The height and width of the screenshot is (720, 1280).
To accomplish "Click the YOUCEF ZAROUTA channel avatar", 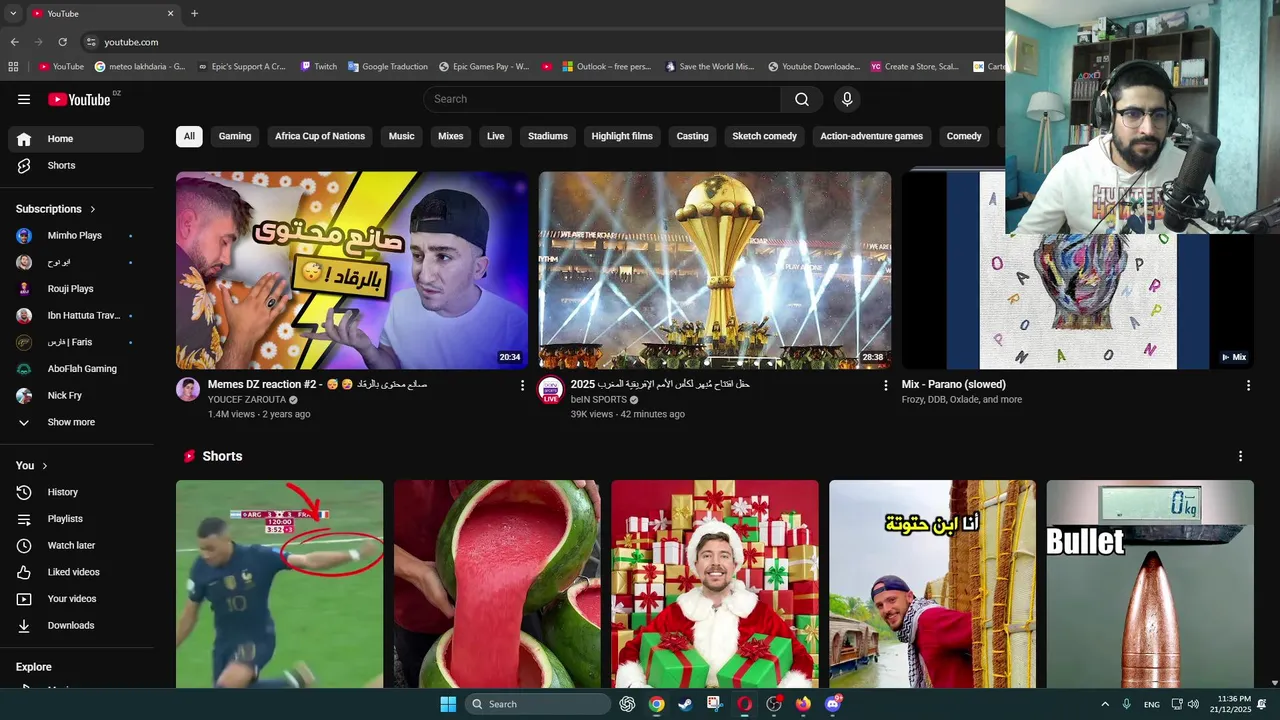I will tap(188, 390).
